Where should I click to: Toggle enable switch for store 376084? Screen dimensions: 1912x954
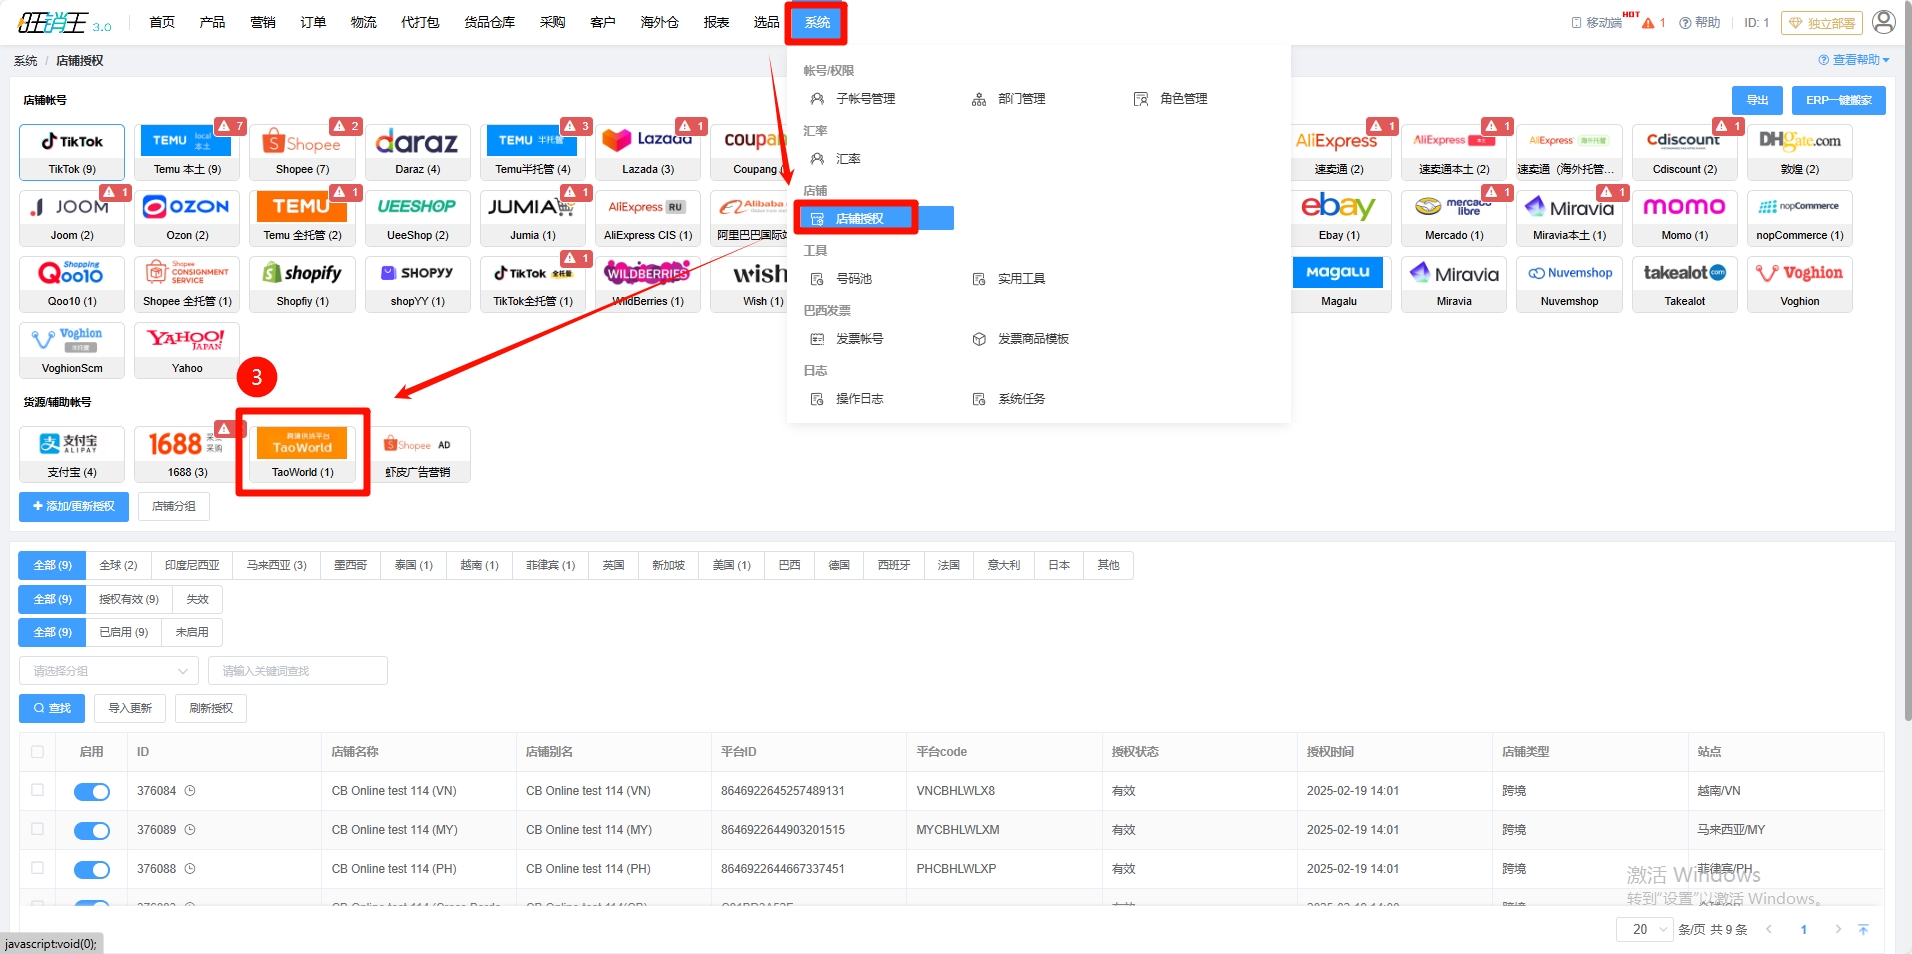coord(92,792)
